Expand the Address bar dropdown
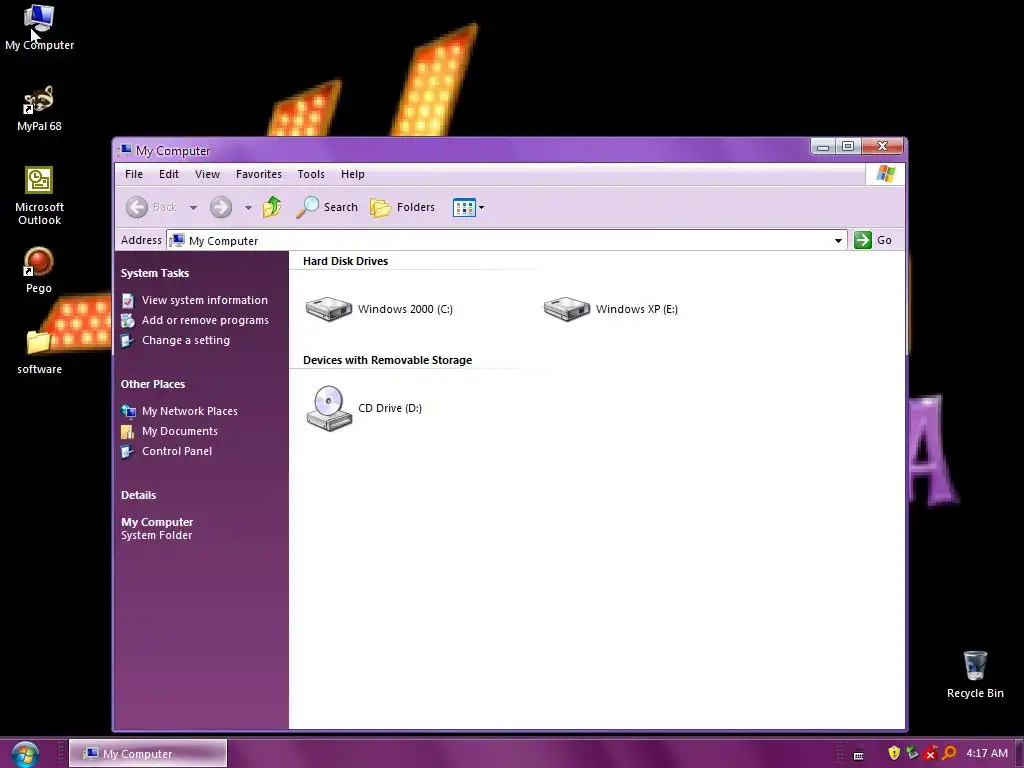 tap(838, 240)
